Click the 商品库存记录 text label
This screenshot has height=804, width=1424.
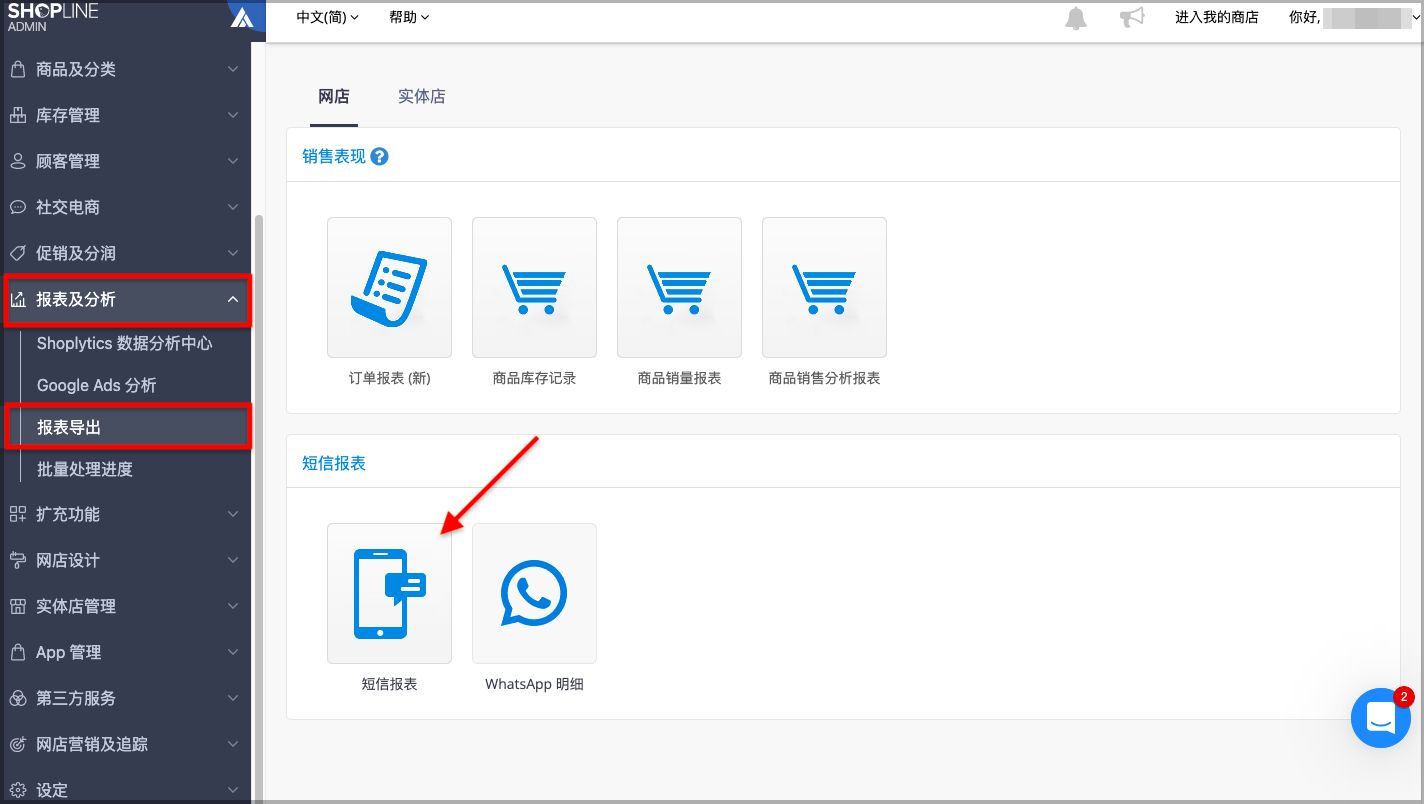point(534,378)
